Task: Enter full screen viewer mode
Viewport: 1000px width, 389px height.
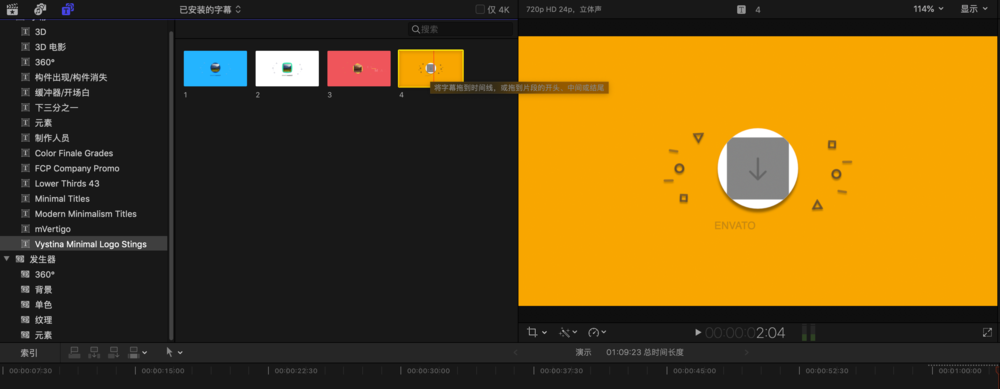Action: point(987,332)
